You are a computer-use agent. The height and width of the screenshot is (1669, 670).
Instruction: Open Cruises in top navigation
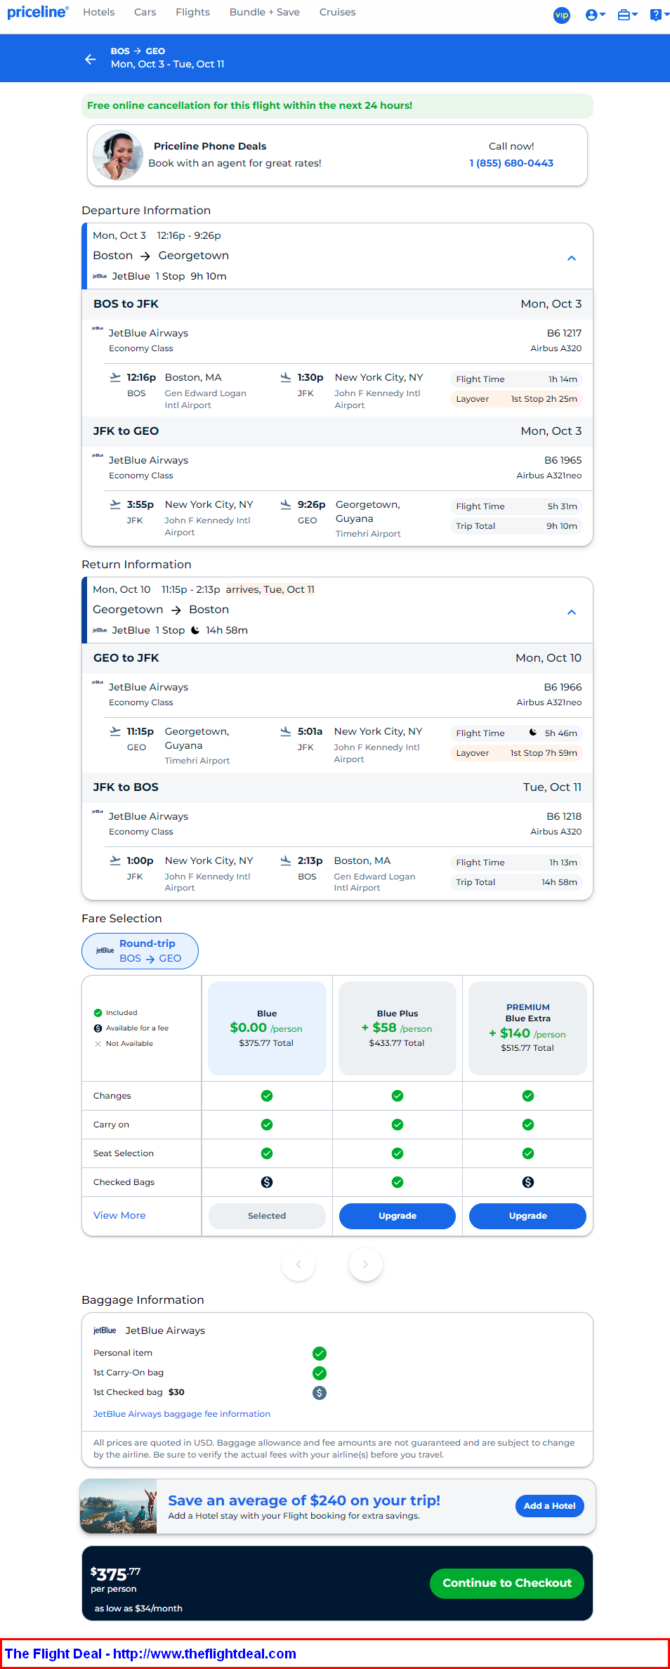pyautogui.click(x=338, y=13)
